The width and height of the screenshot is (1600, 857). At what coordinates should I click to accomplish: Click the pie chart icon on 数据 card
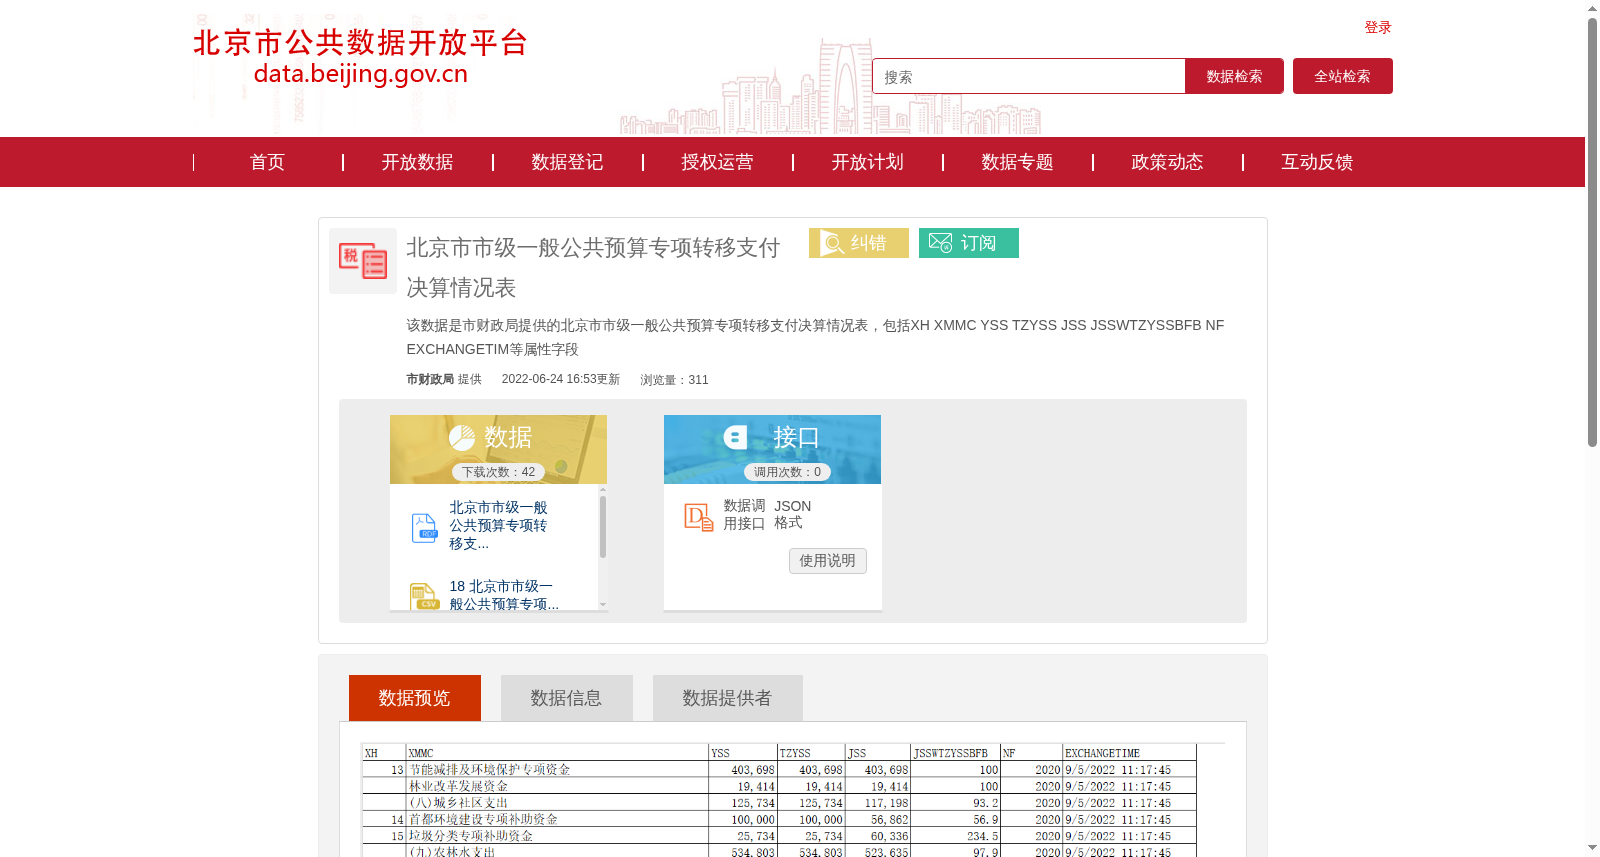pyautogui.click(x=462, y=437)
